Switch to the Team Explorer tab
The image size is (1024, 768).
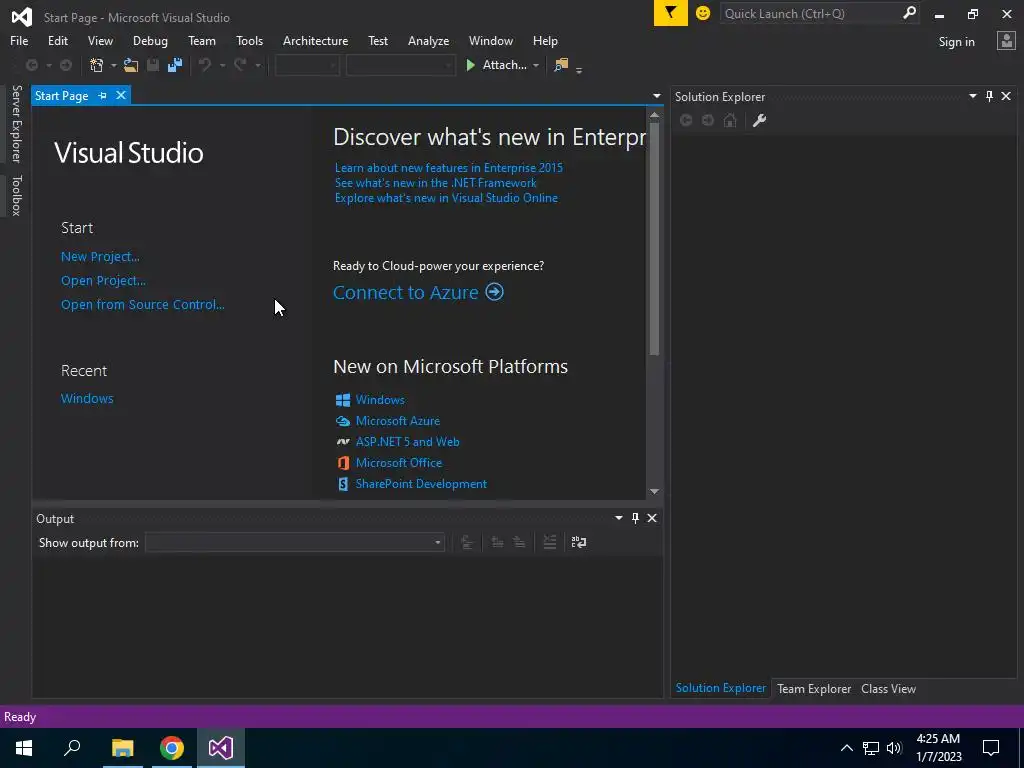pyautogui.click(x=814, y=688)
